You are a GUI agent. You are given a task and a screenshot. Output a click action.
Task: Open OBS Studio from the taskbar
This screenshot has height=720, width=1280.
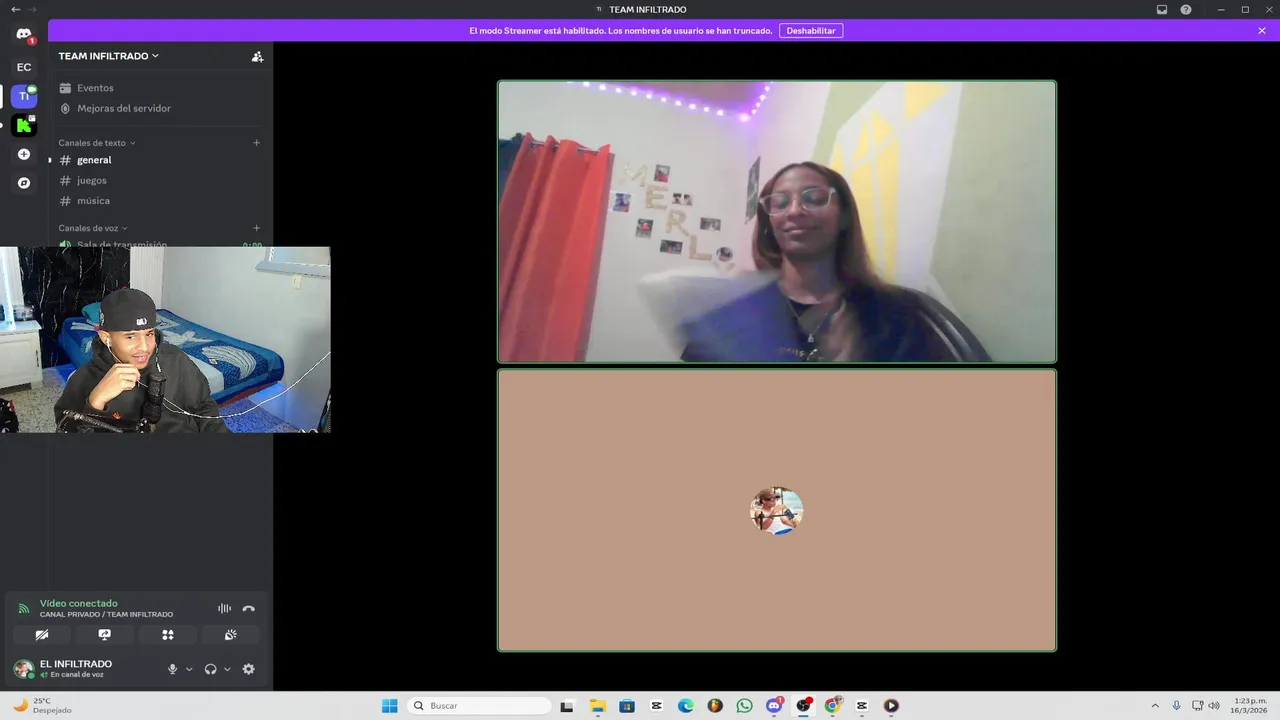pyautogui.click(x=803, y=706)
